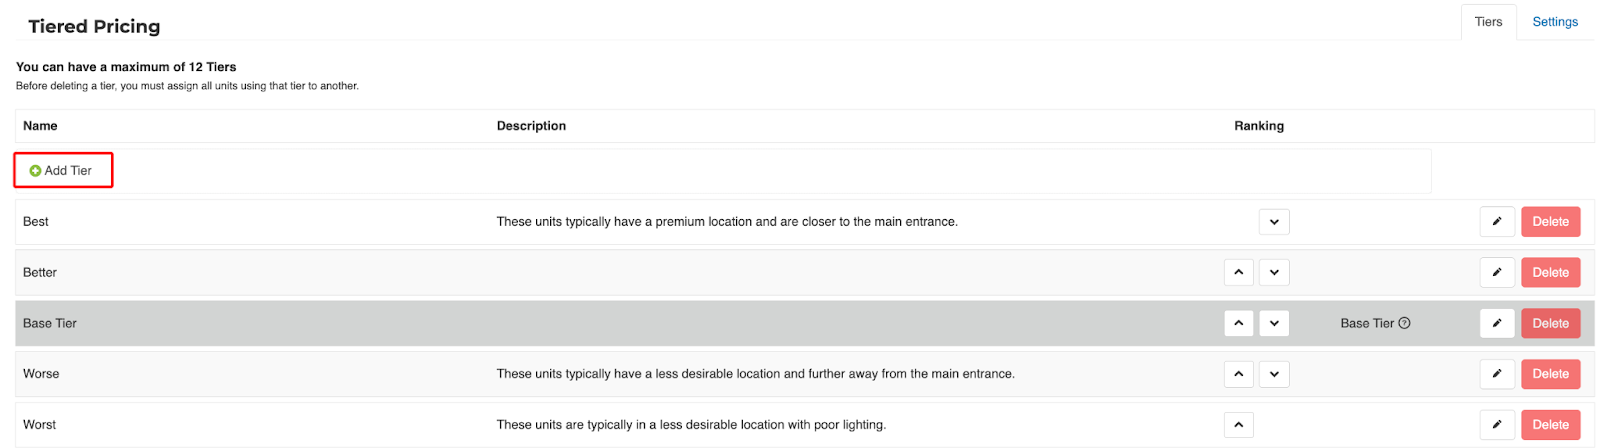1600x448 pixels.
Task: Switch to the Settings tab
Action: click(1554, 22)
